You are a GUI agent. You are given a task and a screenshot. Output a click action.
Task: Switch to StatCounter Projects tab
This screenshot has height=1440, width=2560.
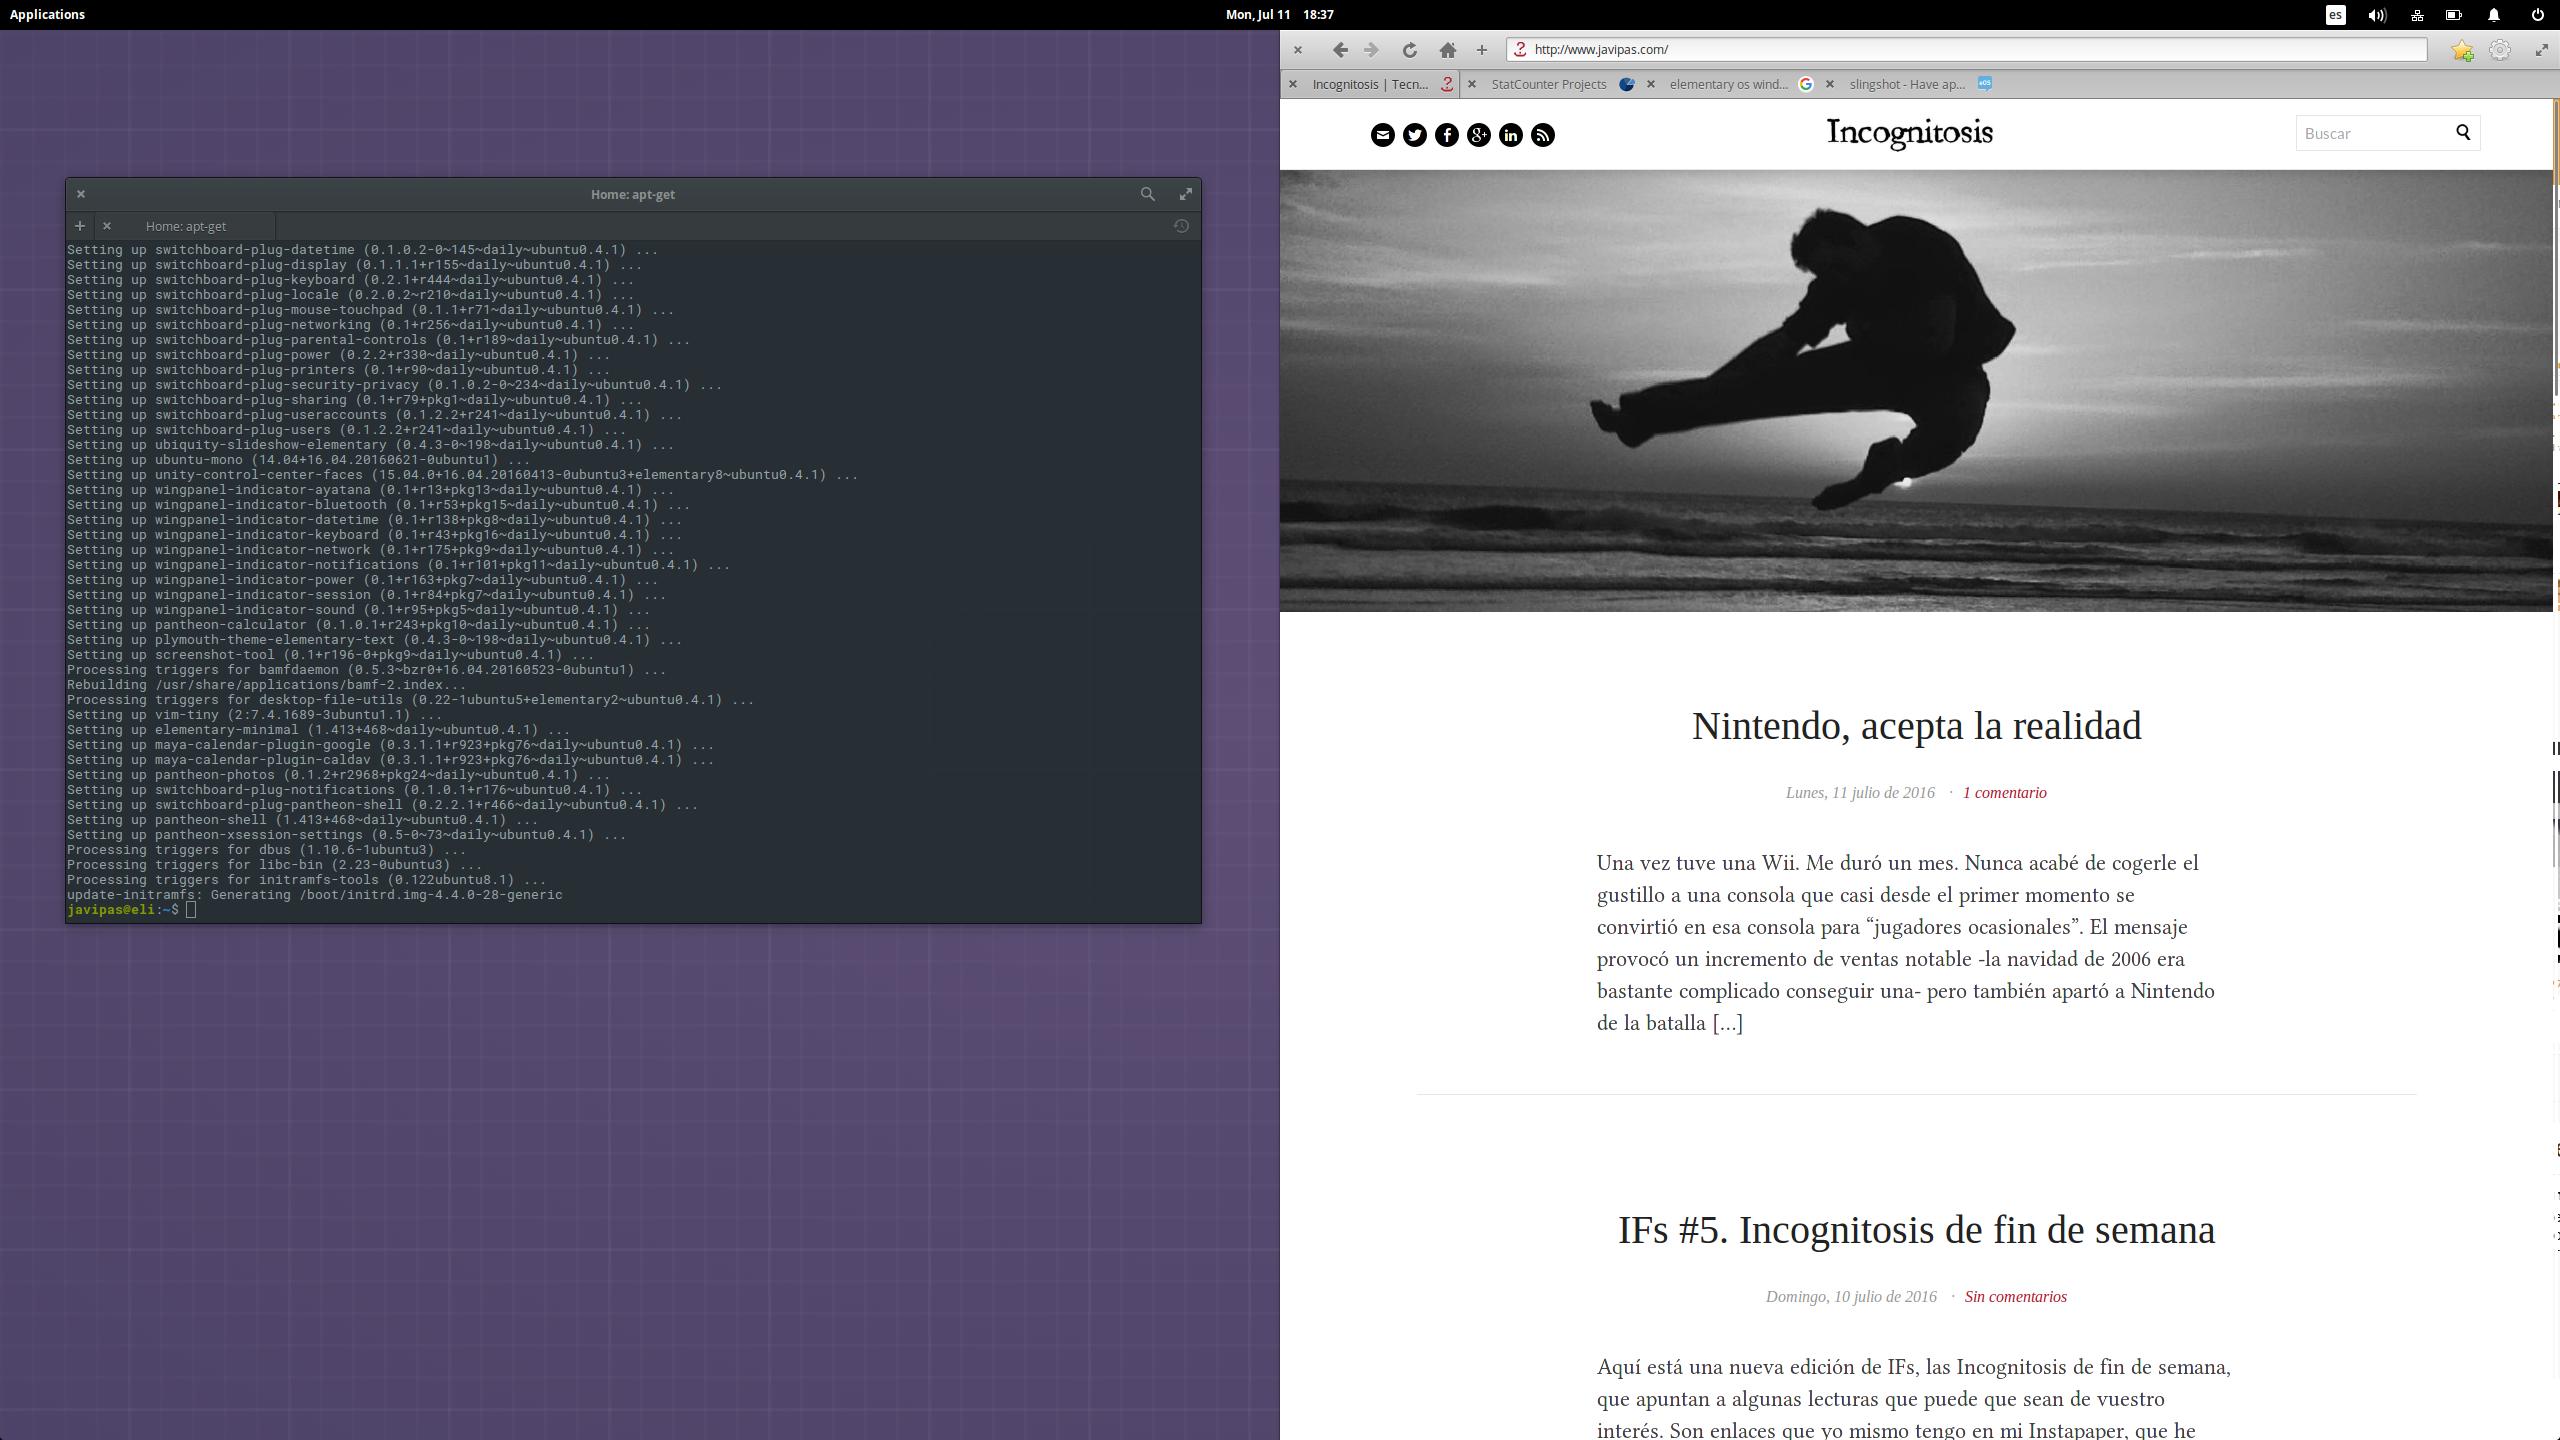(x=1548, y=84)
